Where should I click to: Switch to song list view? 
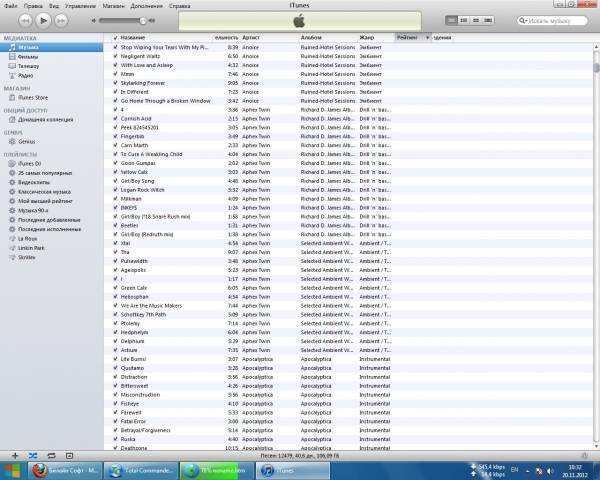[452, 20]
